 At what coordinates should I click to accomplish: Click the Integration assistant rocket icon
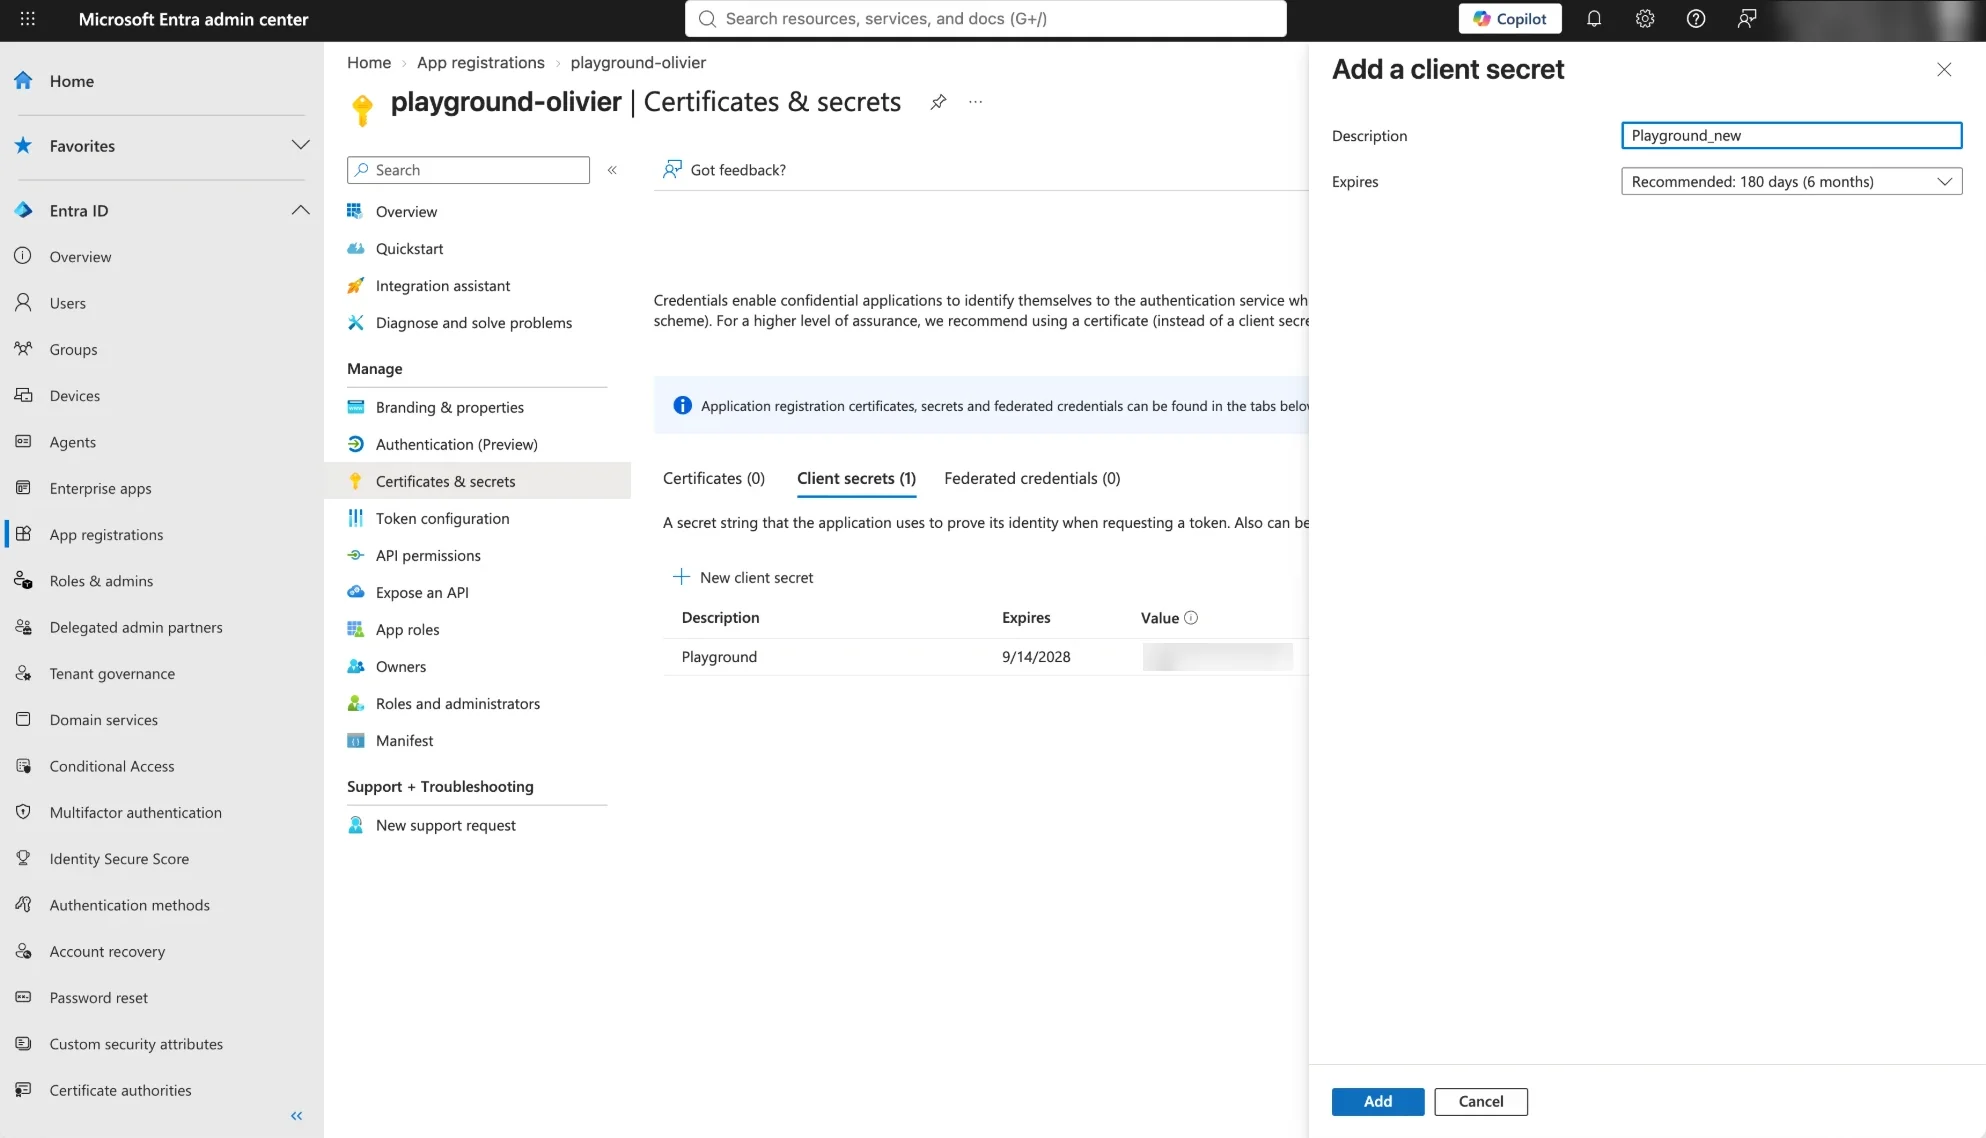click(355, 286)
